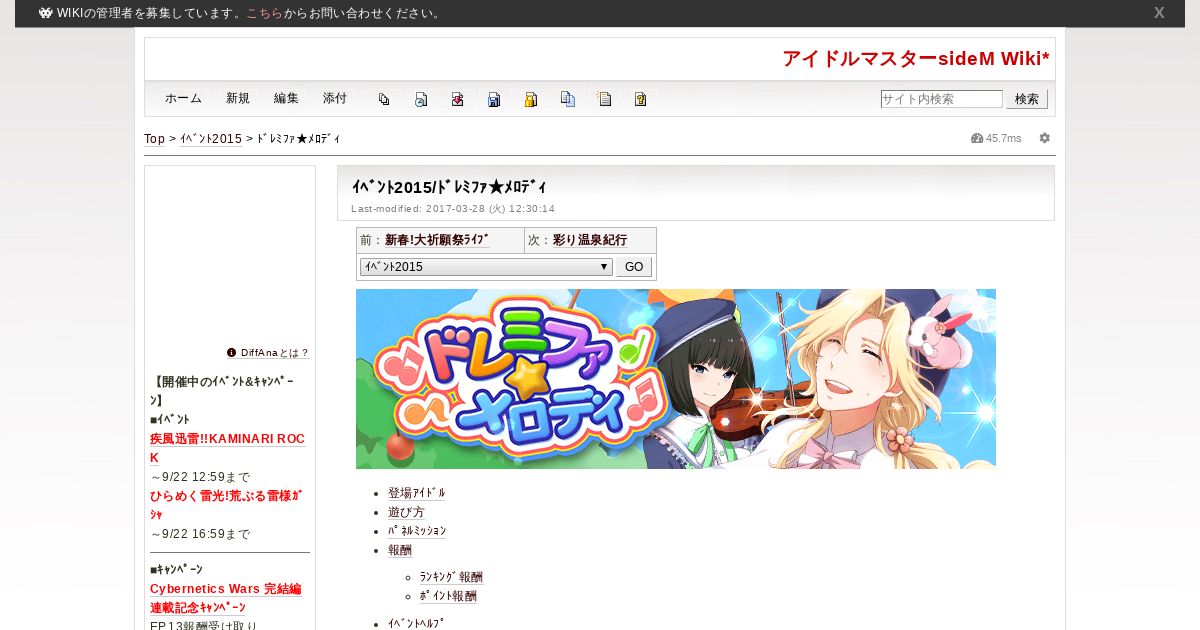Open the アイドルマスターsideM Wiki* title link
1200x630 pixels.
[916, 59]
